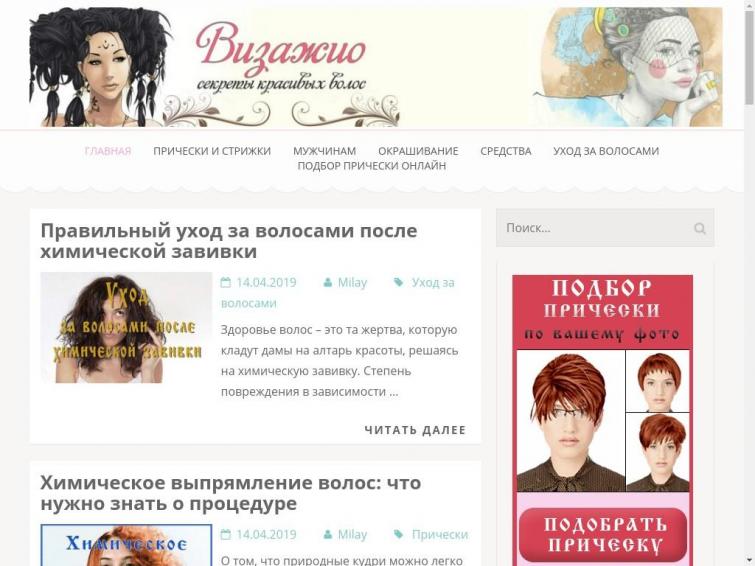Open author Milay of first post
755x566 pixels.
352,282
